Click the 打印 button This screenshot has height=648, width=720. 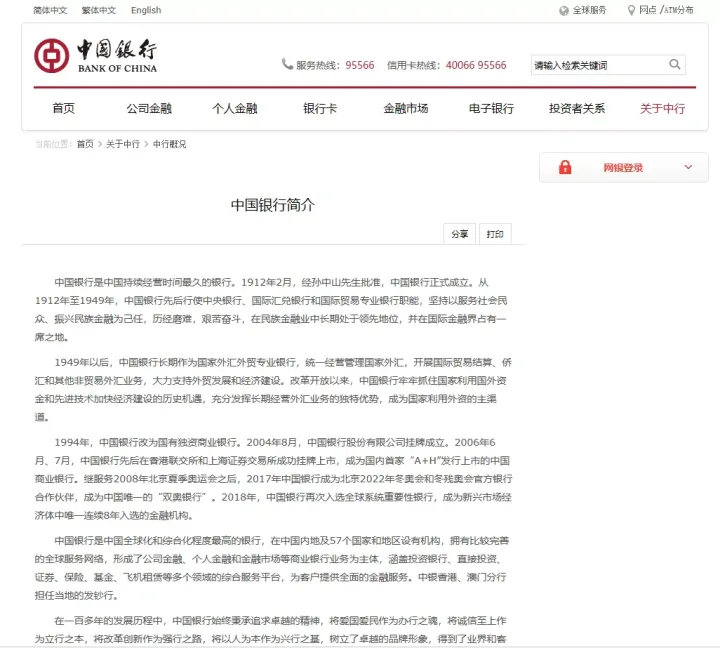tap(495, 234)
